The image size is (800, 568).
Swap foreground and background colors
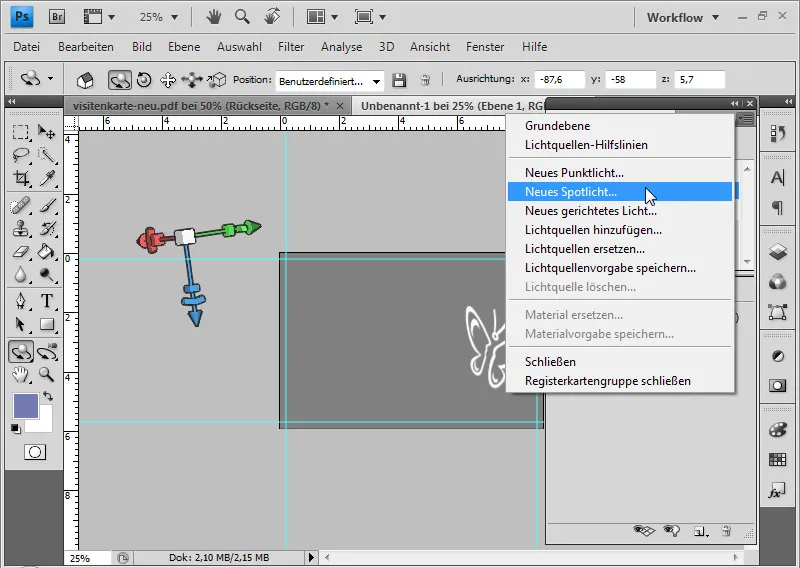click(48, 396)
